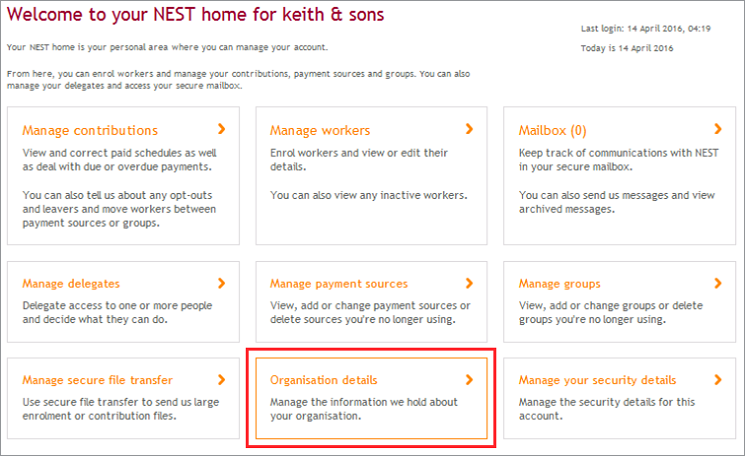Click the arrow icon beside Manage delegates
The width and height of the screenshot is (745, 456).
(x=221, y=283)
